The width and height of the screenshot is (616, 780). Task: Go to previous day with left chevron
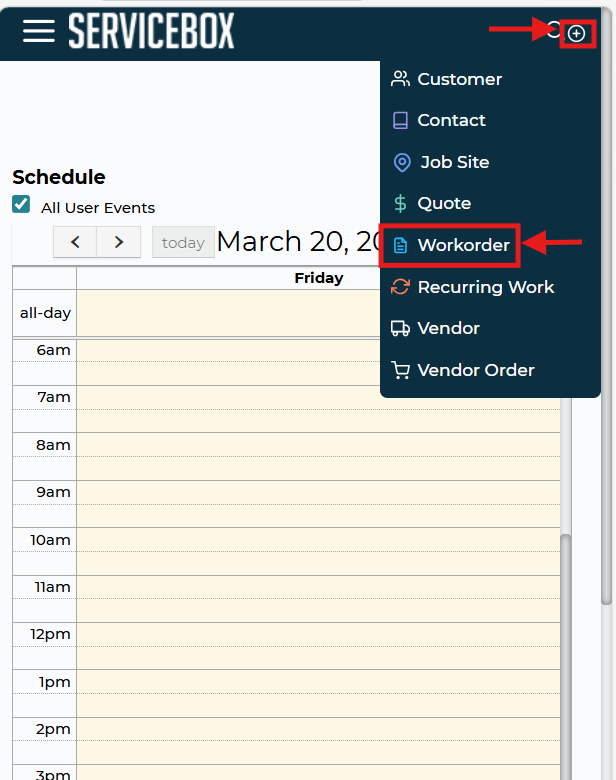(x=75, y=242)
